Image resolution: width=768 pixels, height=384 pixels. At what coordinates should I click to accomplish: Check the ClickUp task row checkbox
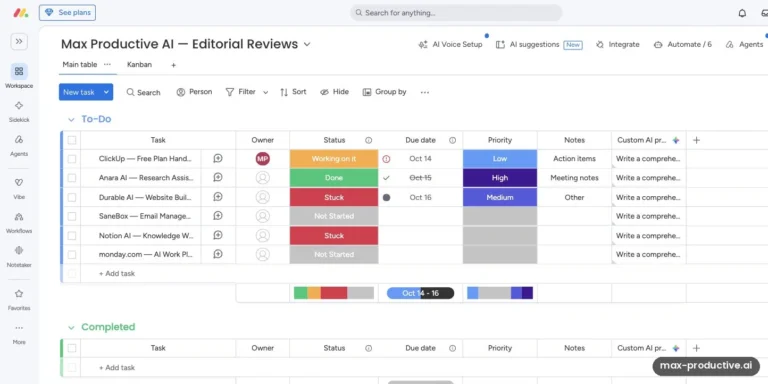[x=72, y=159]
